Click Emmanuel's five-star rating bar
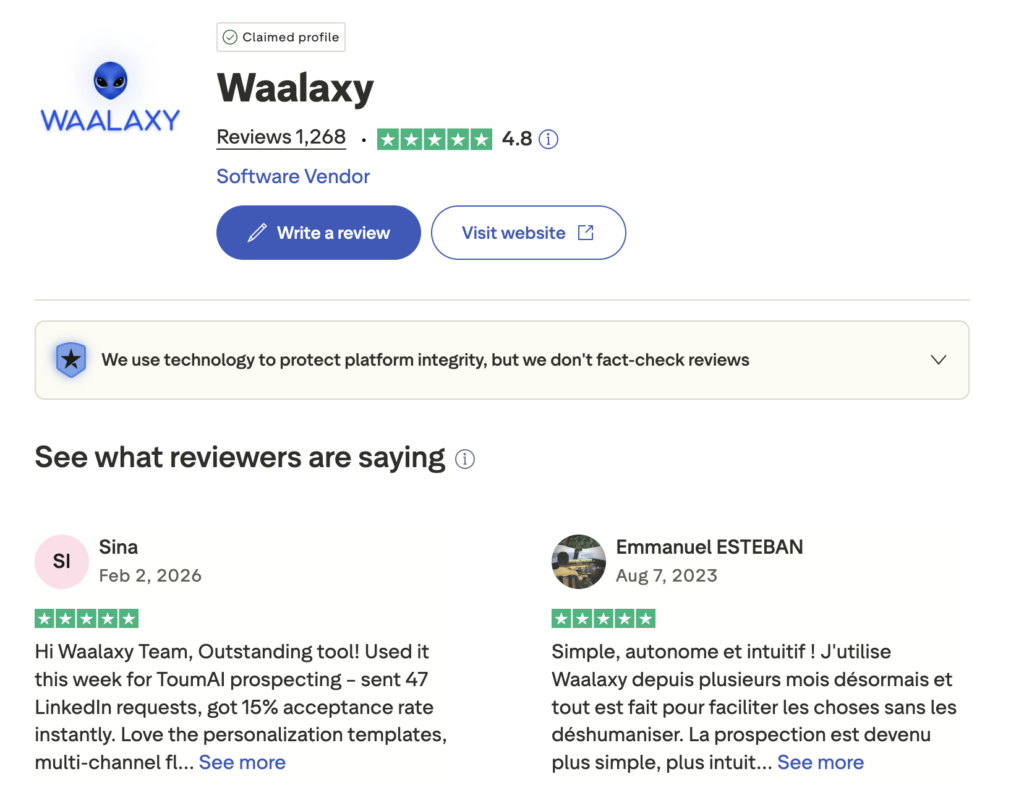1024x787 pixels. 604,618
